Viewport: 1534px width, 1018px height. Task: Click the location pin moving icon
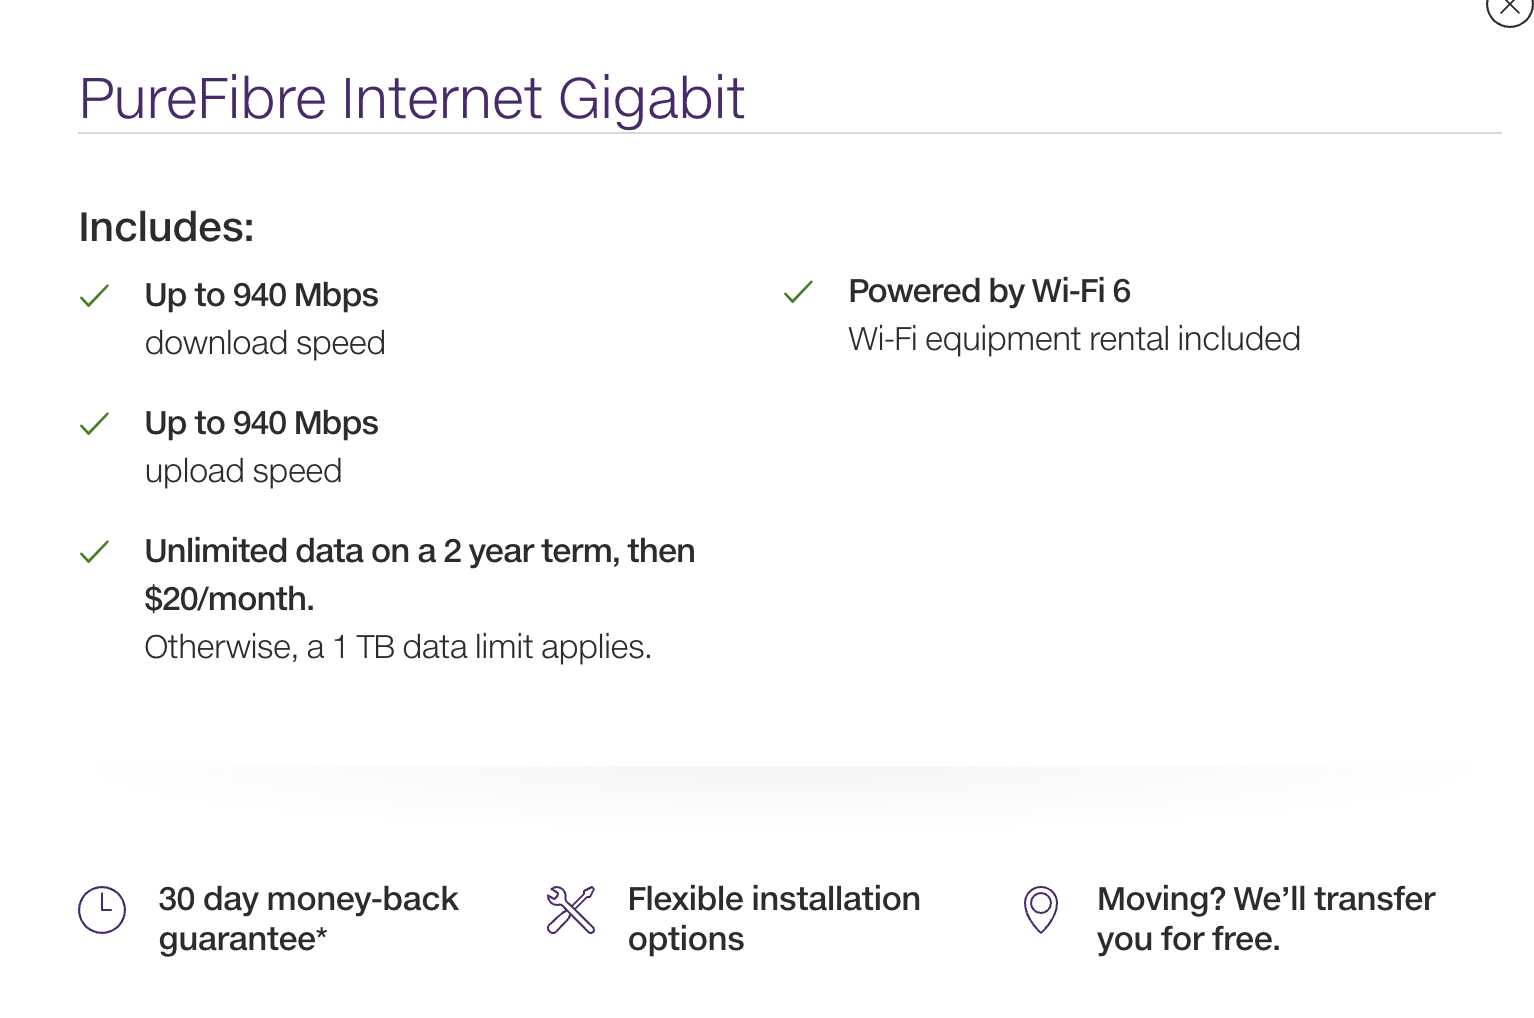1041,909
